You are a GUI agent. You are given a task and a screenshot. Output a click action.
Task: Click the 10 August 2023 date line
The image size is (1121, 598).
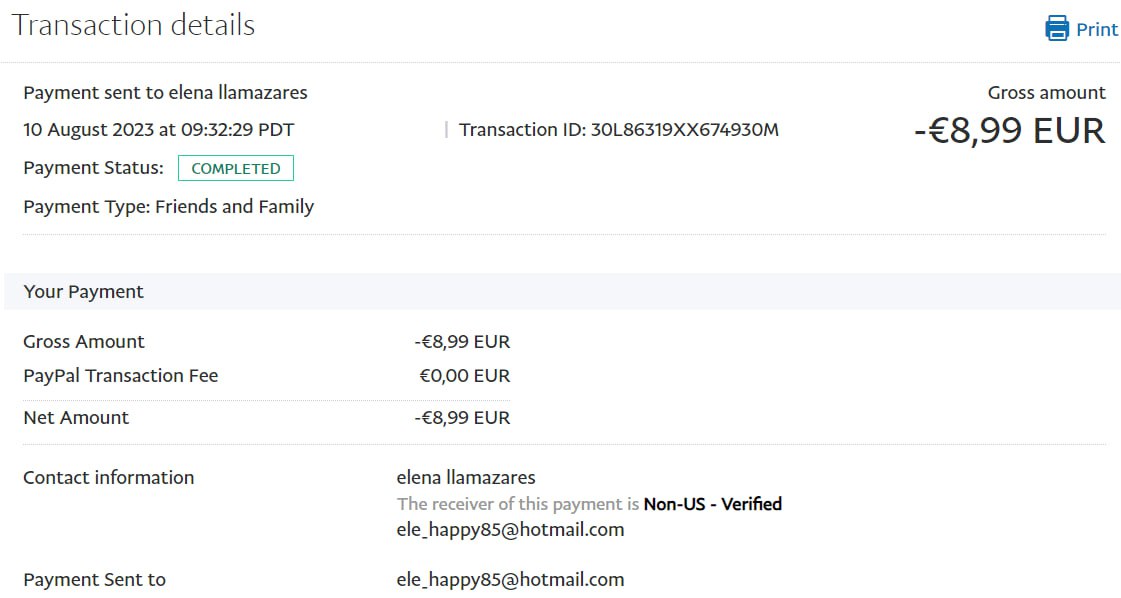coord(158,129)
